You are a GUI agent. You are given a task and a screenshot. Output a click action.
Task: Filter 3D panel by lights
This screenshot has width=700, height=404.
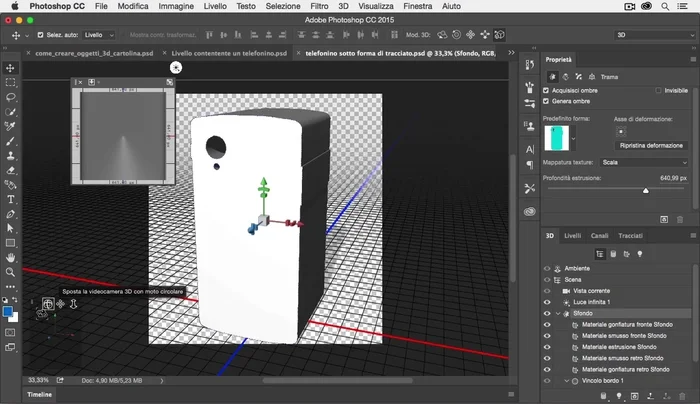[x=640, y=254]
